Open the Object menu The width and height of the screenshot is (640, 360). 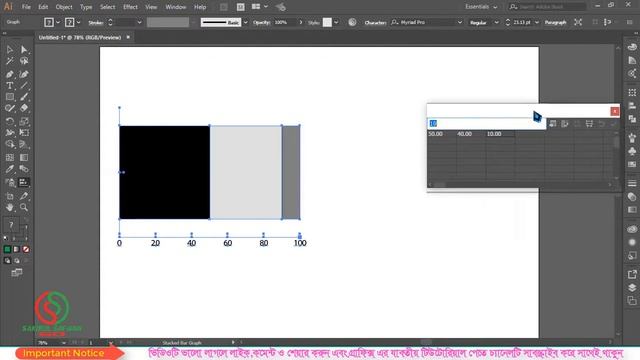pyautogui.click(x=64, y=7)
